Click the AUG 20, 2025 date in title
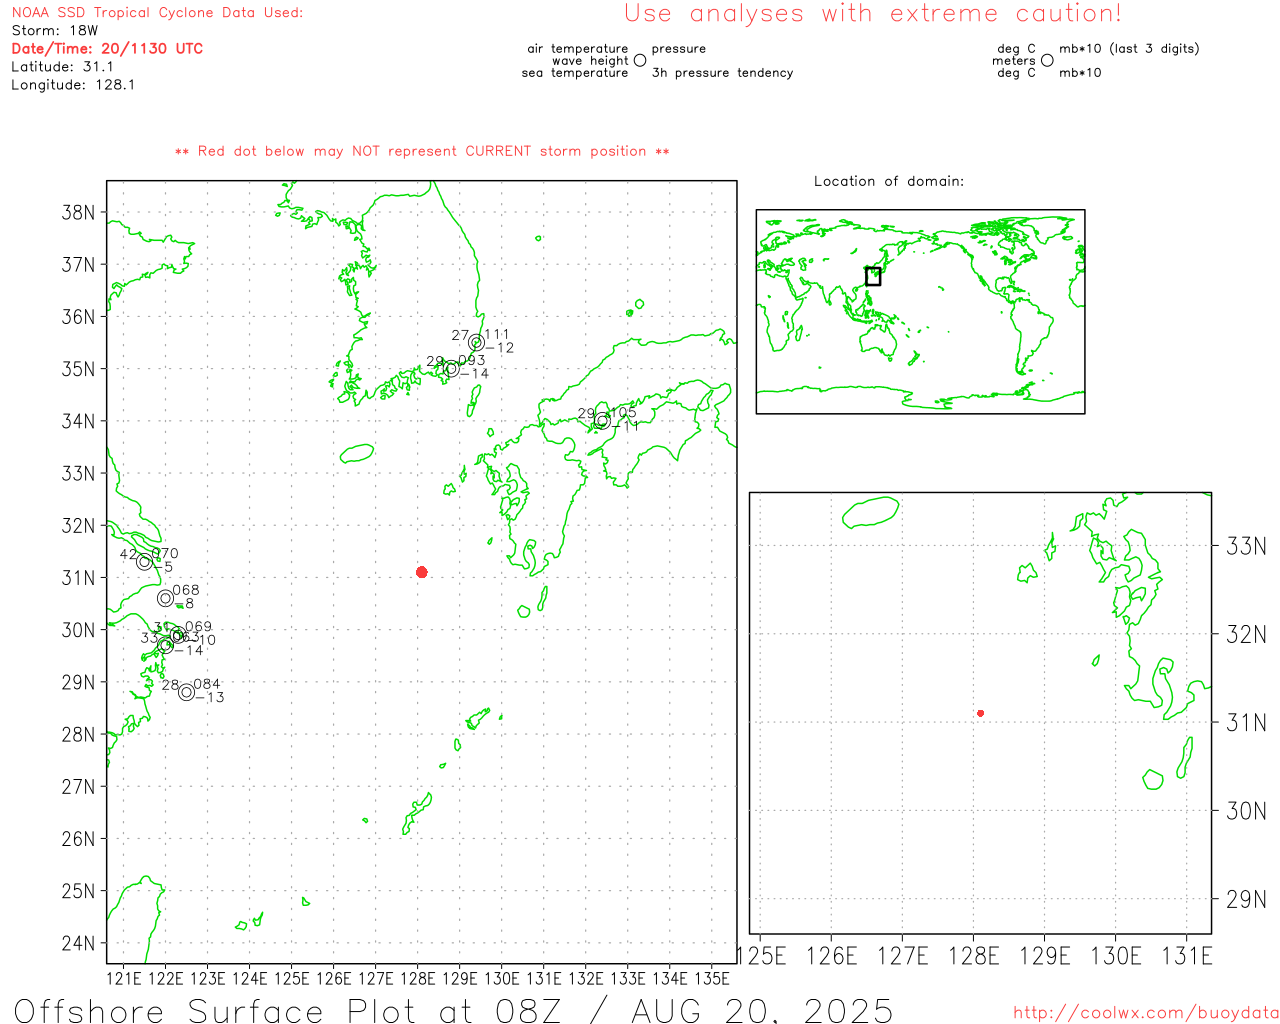This screenshot has width=1280, height=1024. 762,1010
